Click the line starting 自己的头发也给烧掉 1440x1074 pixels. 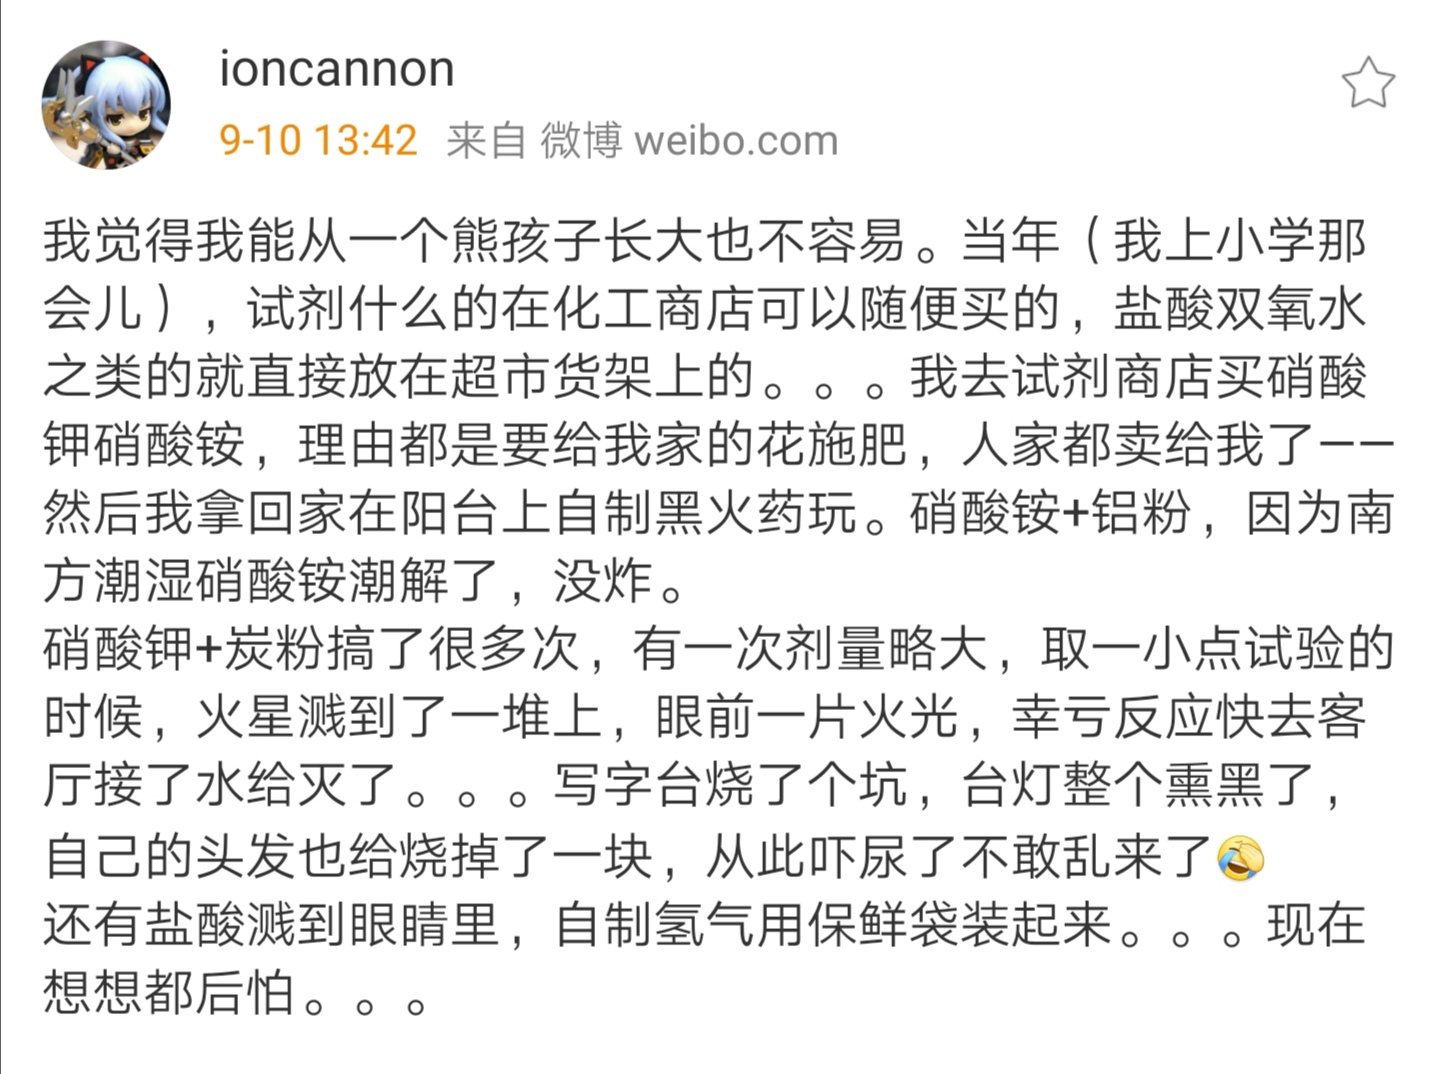pos(654,857)
